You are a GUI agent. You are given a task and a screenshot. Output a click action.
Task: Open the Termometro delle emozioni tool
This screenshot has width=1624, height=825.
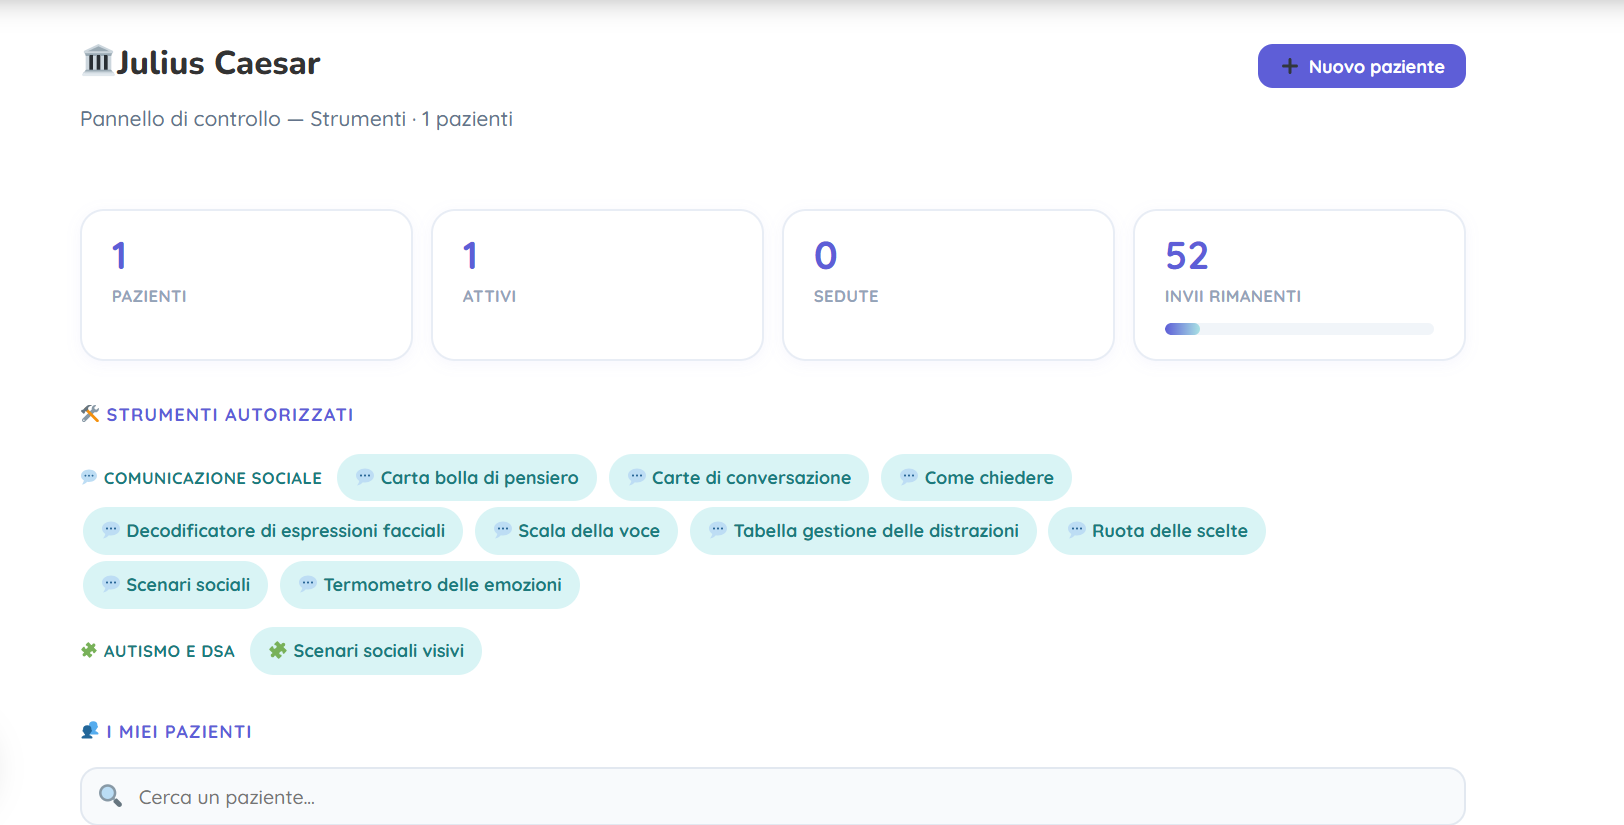[430, 585]
